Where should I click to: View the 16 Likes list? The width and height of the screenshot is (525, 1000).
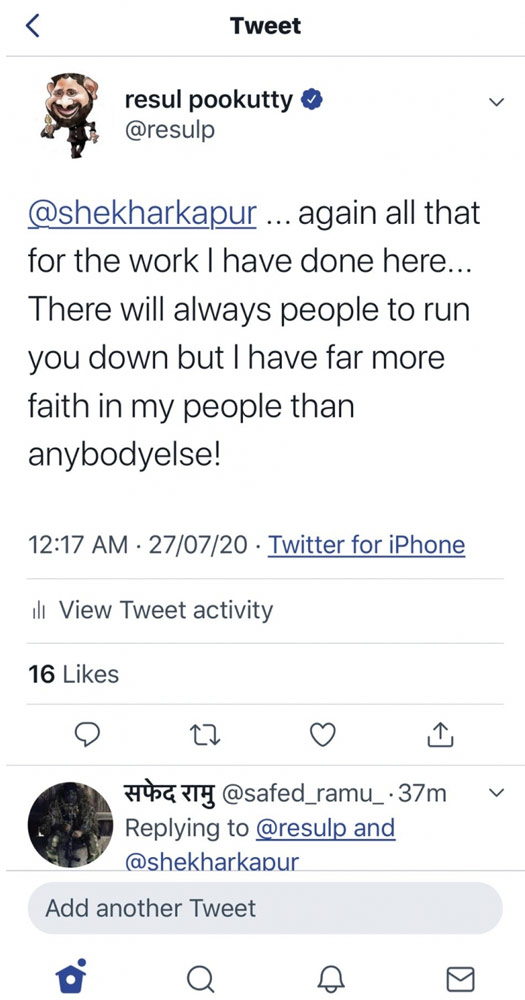tap(73, 674)
